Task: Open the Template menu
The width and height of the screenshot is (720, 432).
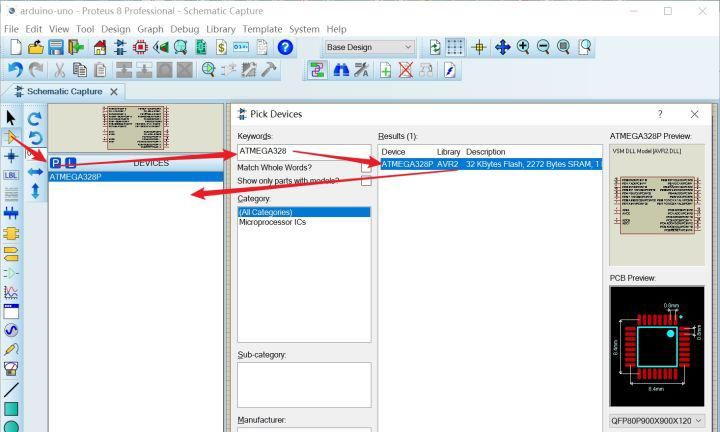Action: 262,29
